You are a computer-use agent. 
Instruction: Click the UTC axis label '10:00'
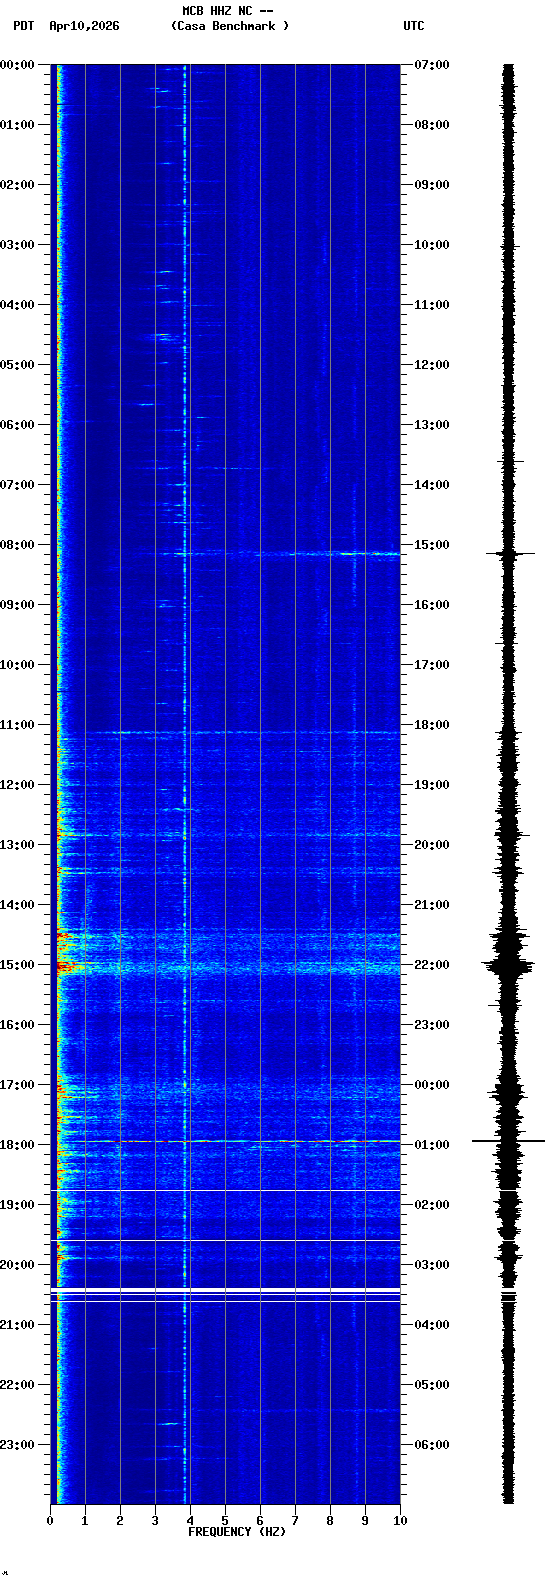coord(432,245)
